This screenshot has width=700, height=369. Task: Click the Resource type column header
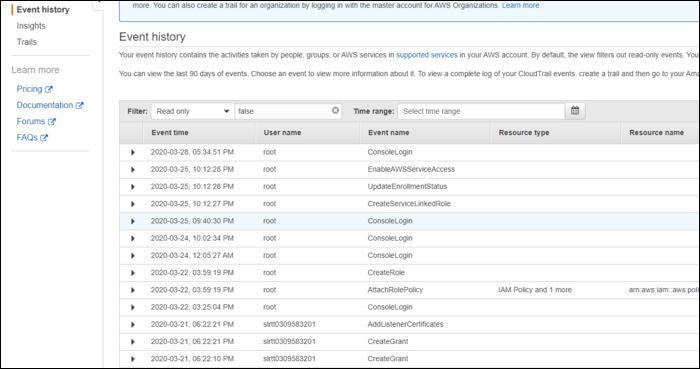[524, 133]
